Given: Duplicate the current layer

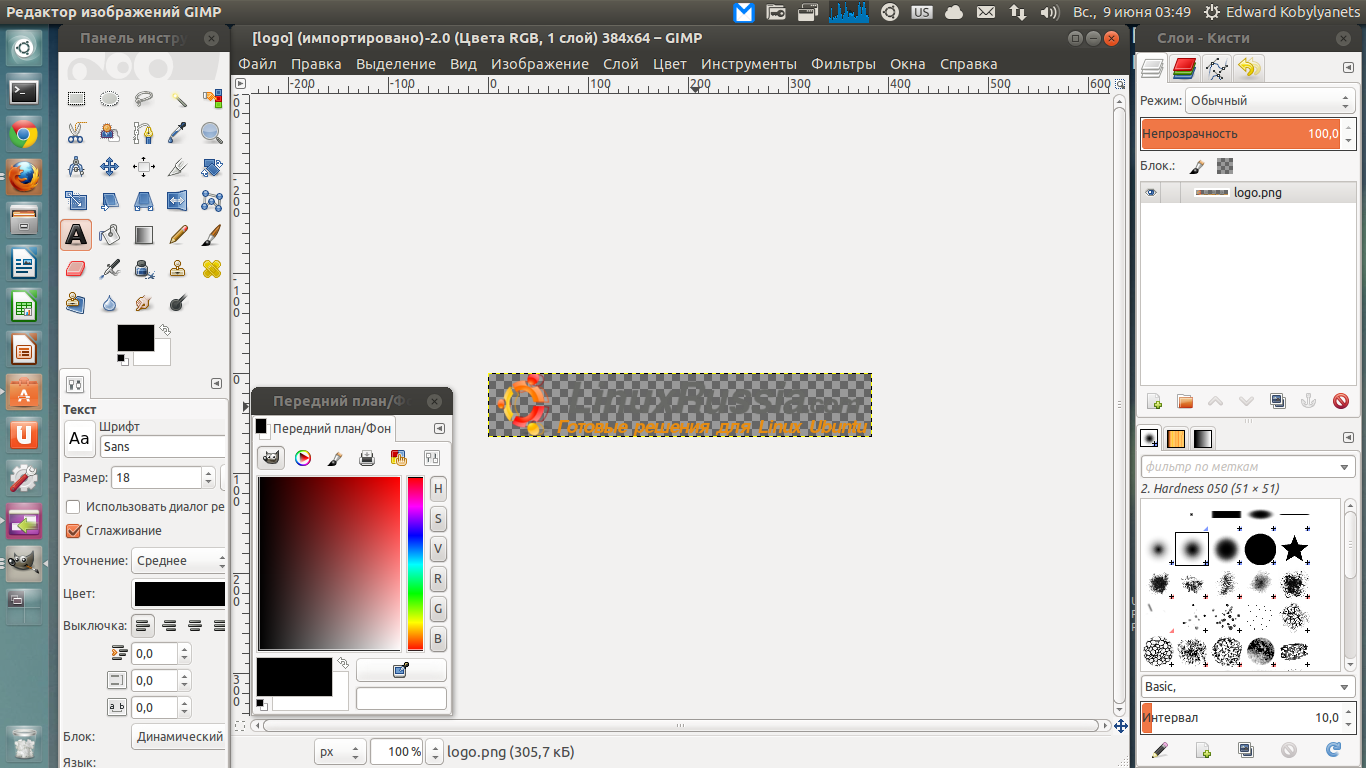Looking at the screenshot, I should point(1278,402).
